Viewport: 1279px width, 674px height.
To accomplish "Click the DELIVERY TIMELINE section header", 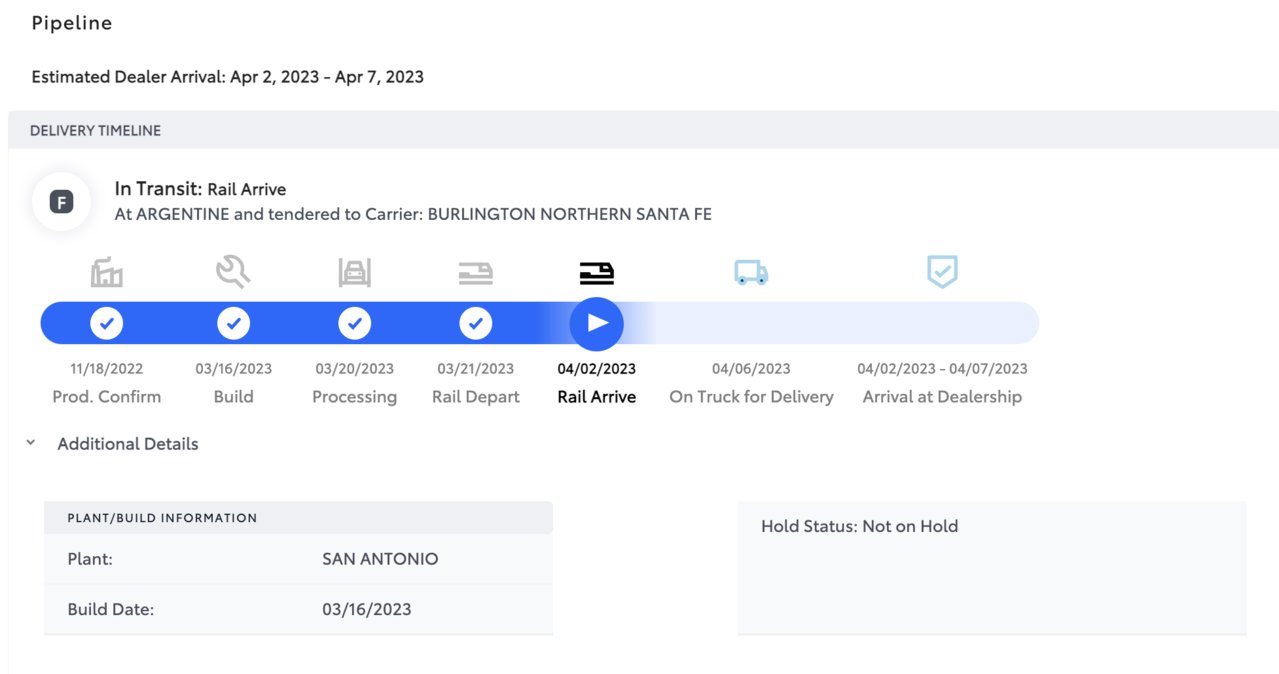I will pos(643,130).
